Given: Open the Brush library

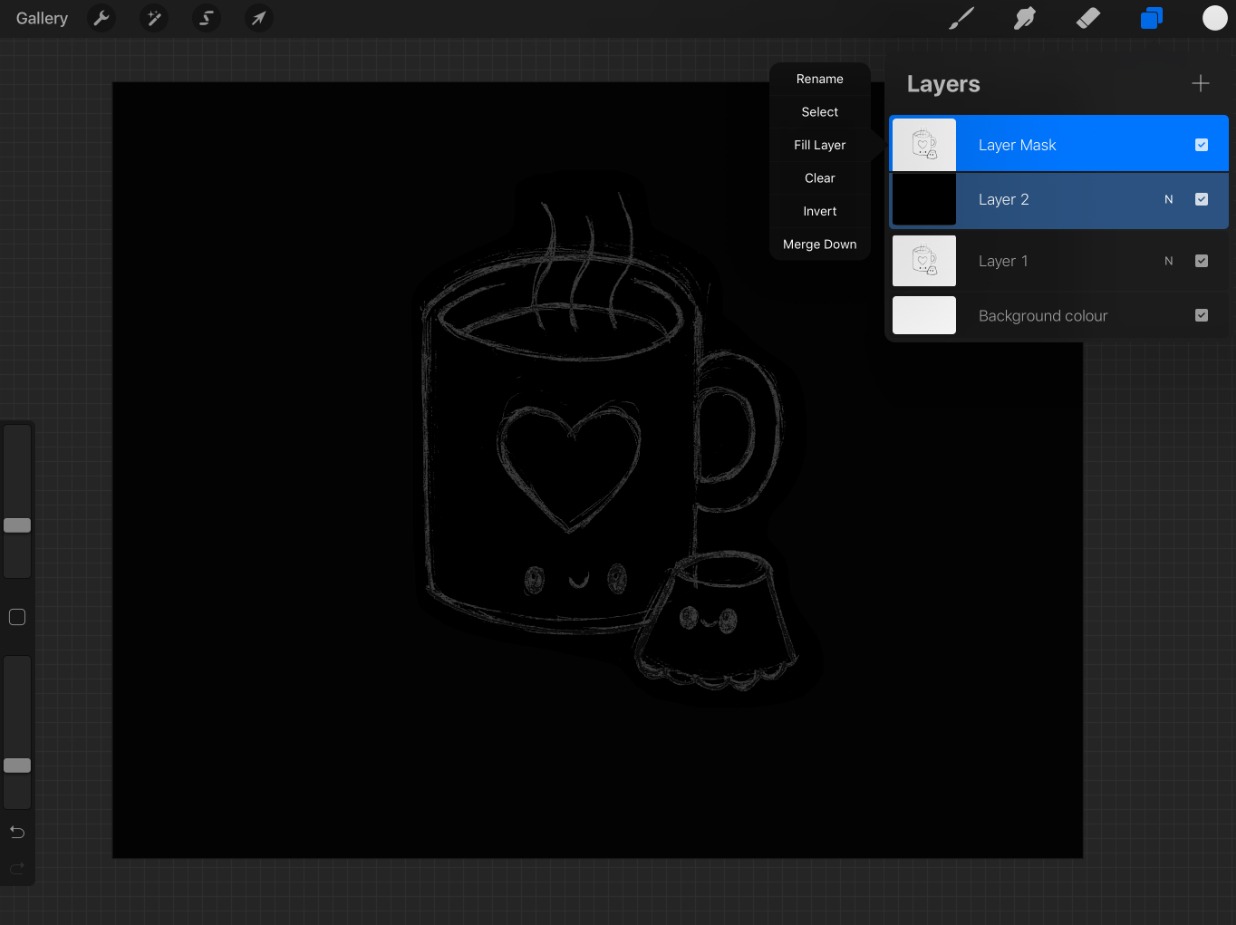Looking at the screenshot, I should tap(961, 17).
